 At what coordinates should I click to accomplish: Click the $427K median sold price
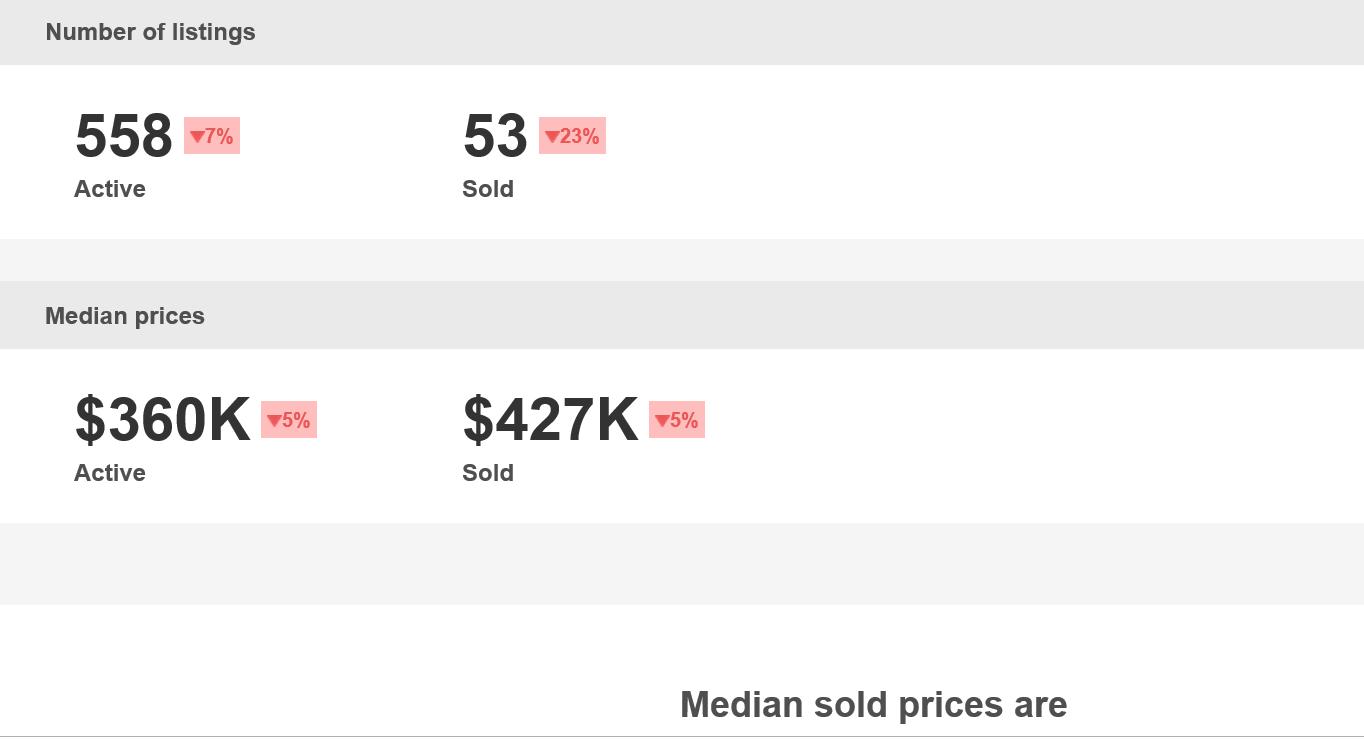[550, 420]
